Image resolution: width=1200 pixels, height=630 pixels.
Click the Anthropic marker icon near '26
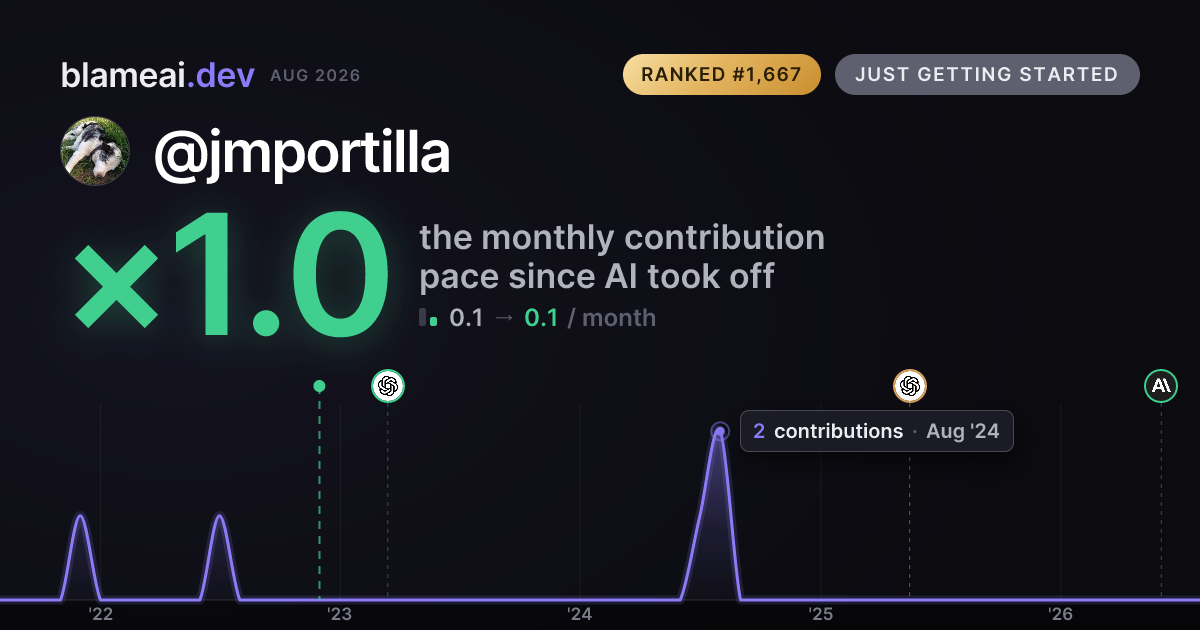(1161, 386)
